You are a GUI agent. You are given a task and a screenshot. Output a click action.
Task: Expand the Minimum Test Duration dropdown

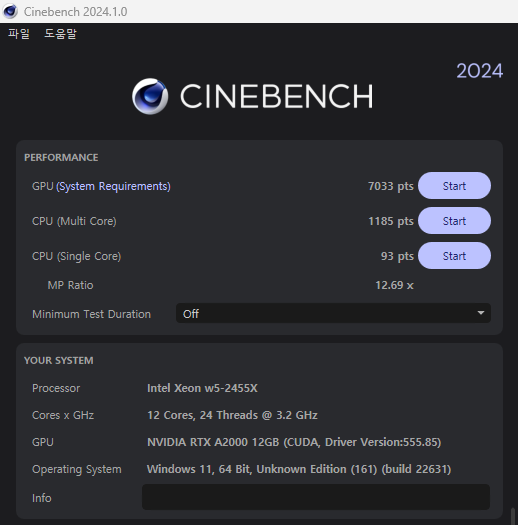(x=333, y=313)
